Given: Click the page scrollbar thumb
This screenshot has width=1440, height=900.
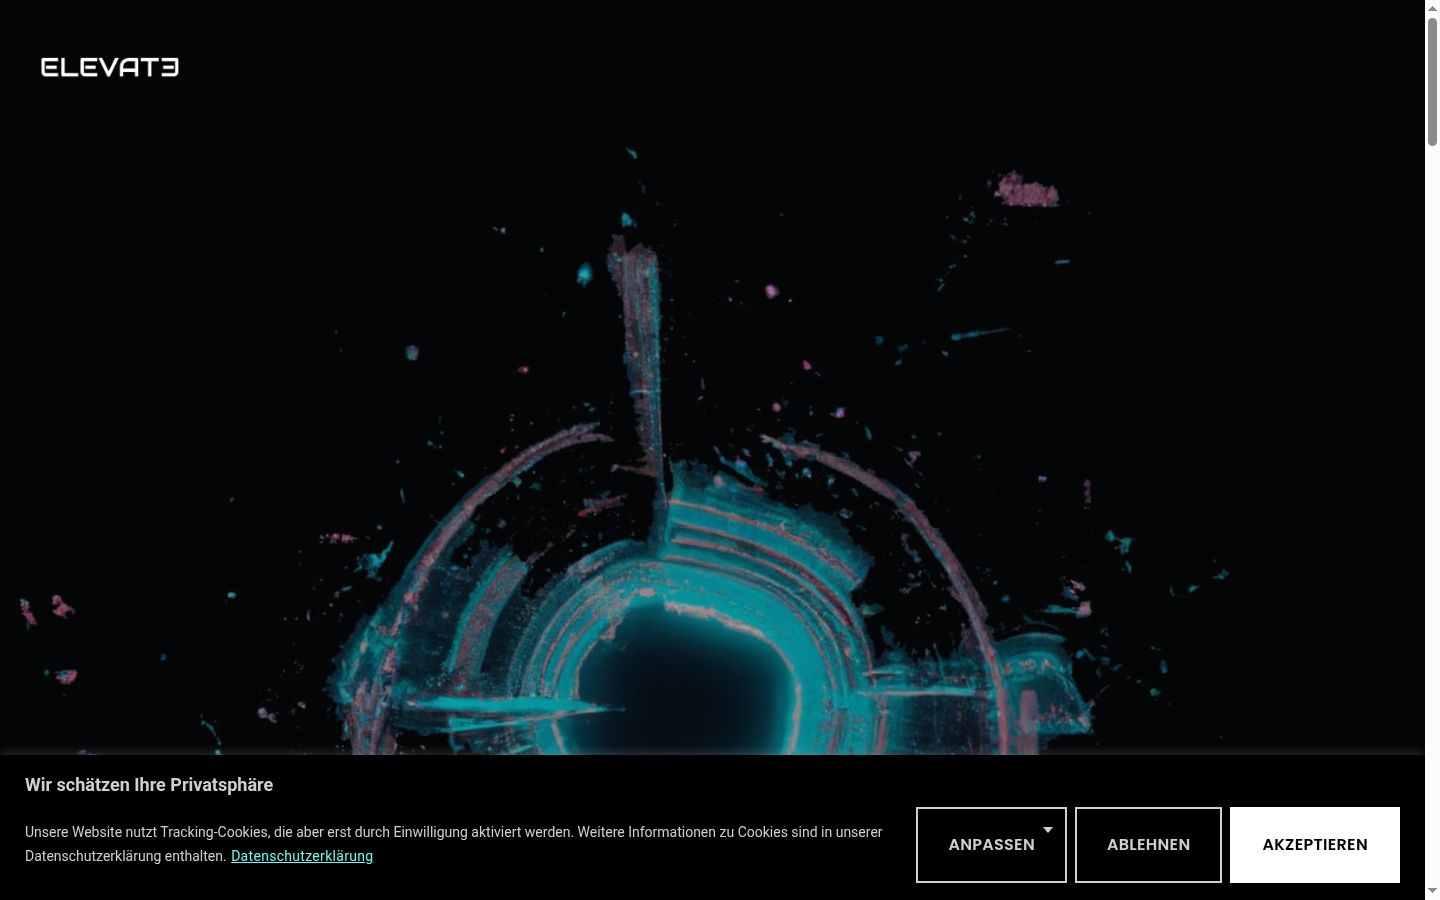Looking at the screenshot, I should point(1432,83).
